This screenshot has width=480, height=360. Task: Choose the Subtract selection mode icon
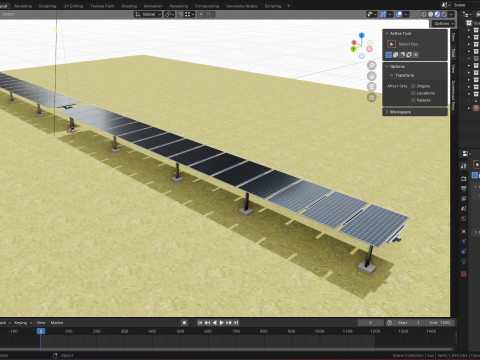tap(402, 55)
